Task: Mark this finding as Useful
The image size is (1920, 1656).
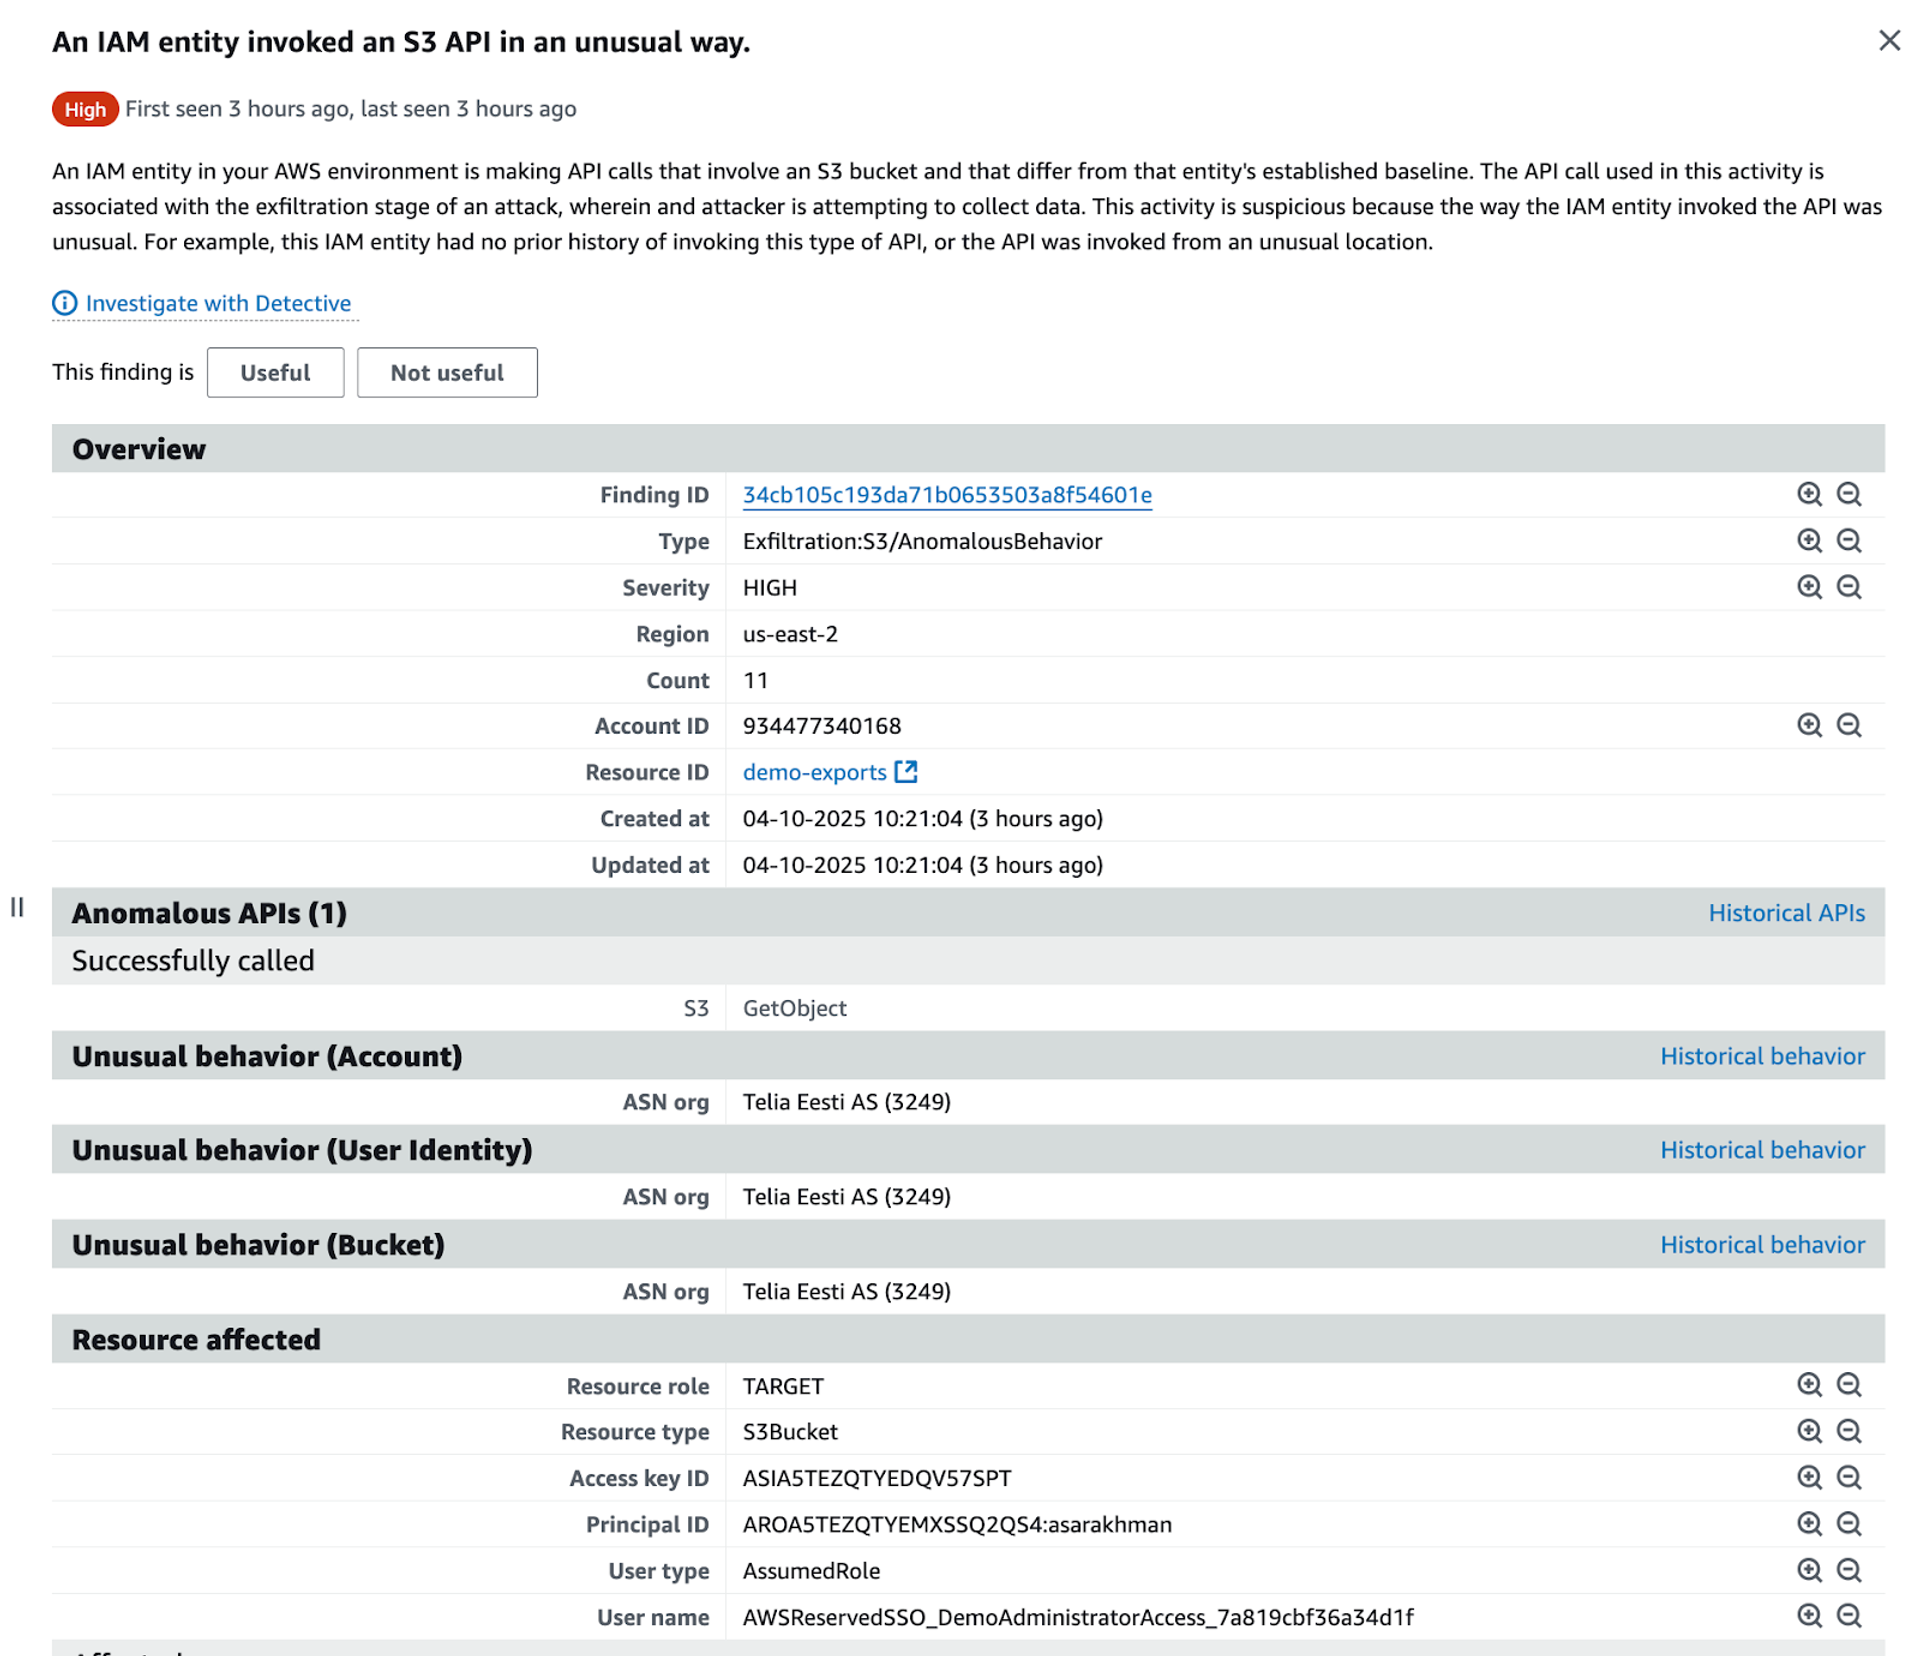Action: tap(275, 372)
